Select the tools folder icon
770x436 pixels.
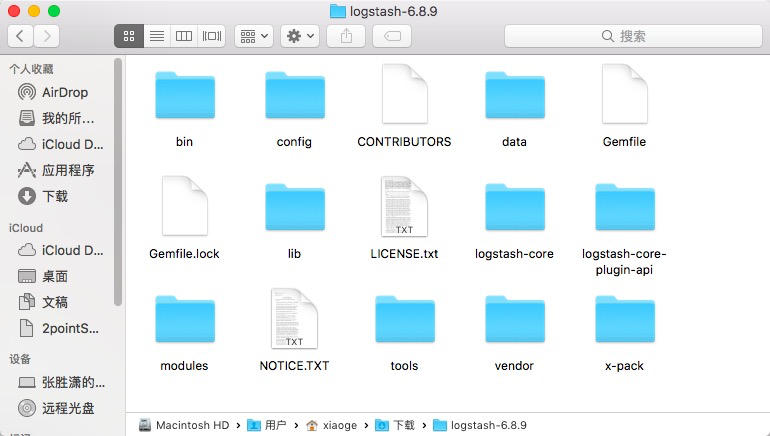coord(405,319)
